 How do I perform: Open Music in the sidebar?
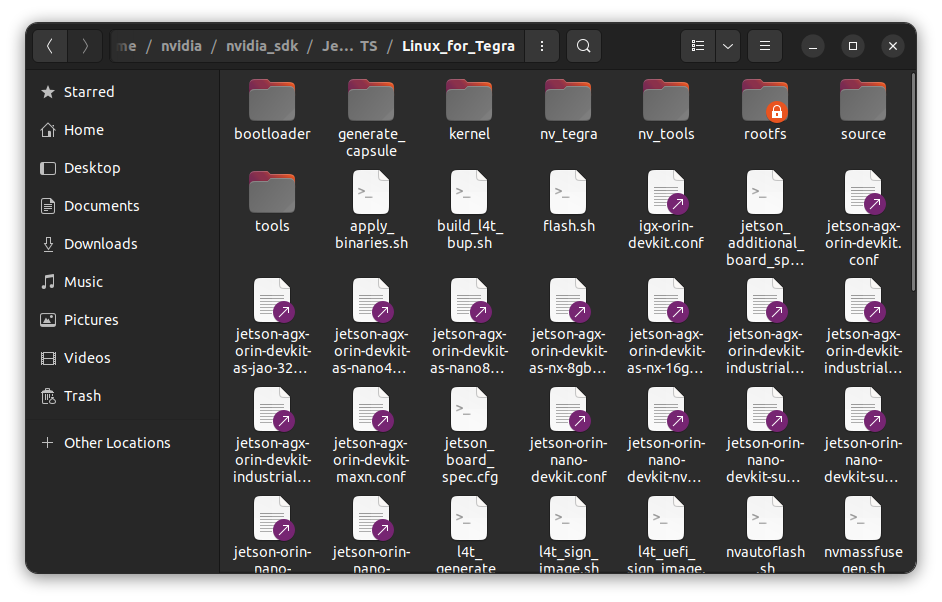click(122, 282)
